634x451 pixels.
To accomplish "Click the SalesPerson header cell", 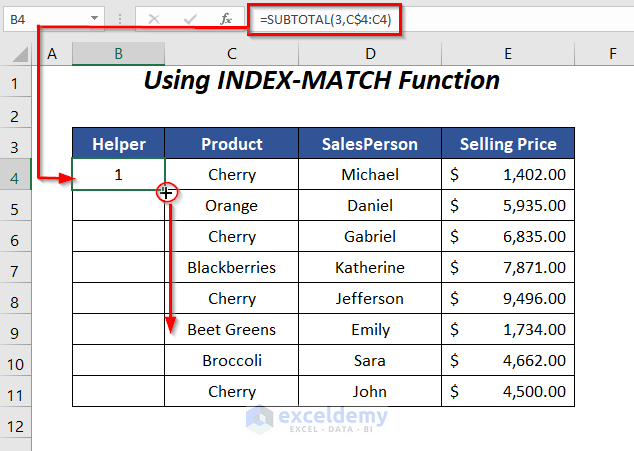I will (370, 144).
